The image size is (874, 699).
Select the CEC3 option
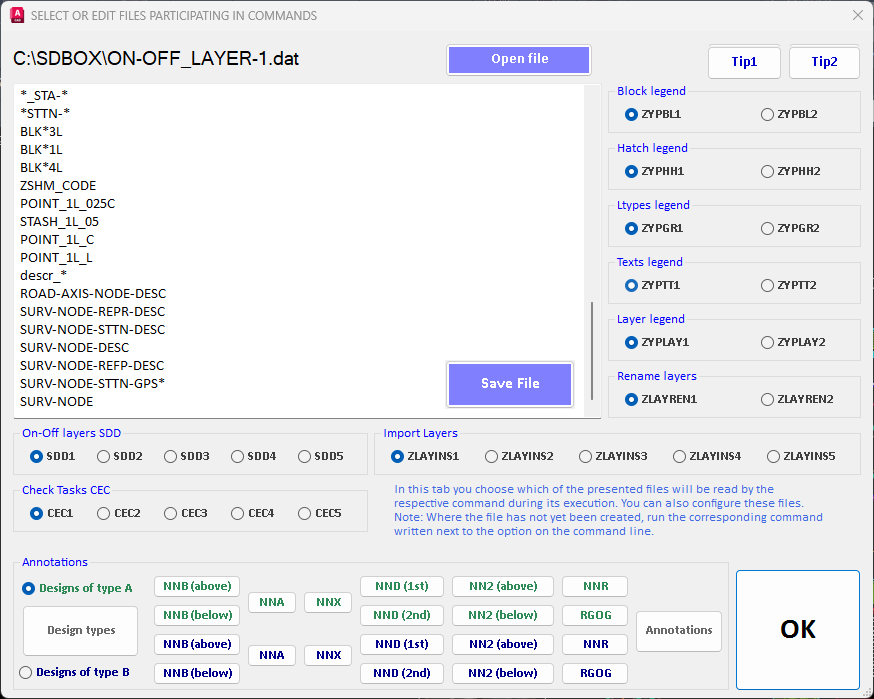pyautogui.click(x=186, y=513)
